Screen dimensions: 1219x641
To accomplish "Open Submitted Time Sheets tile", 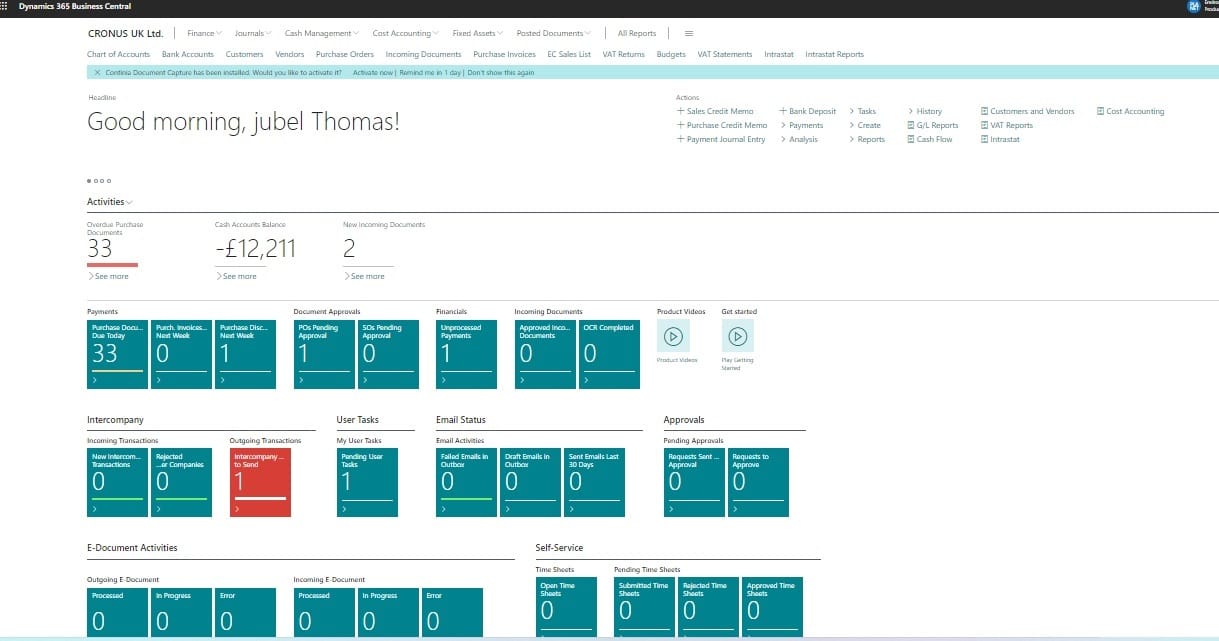I will coord(645,606).
